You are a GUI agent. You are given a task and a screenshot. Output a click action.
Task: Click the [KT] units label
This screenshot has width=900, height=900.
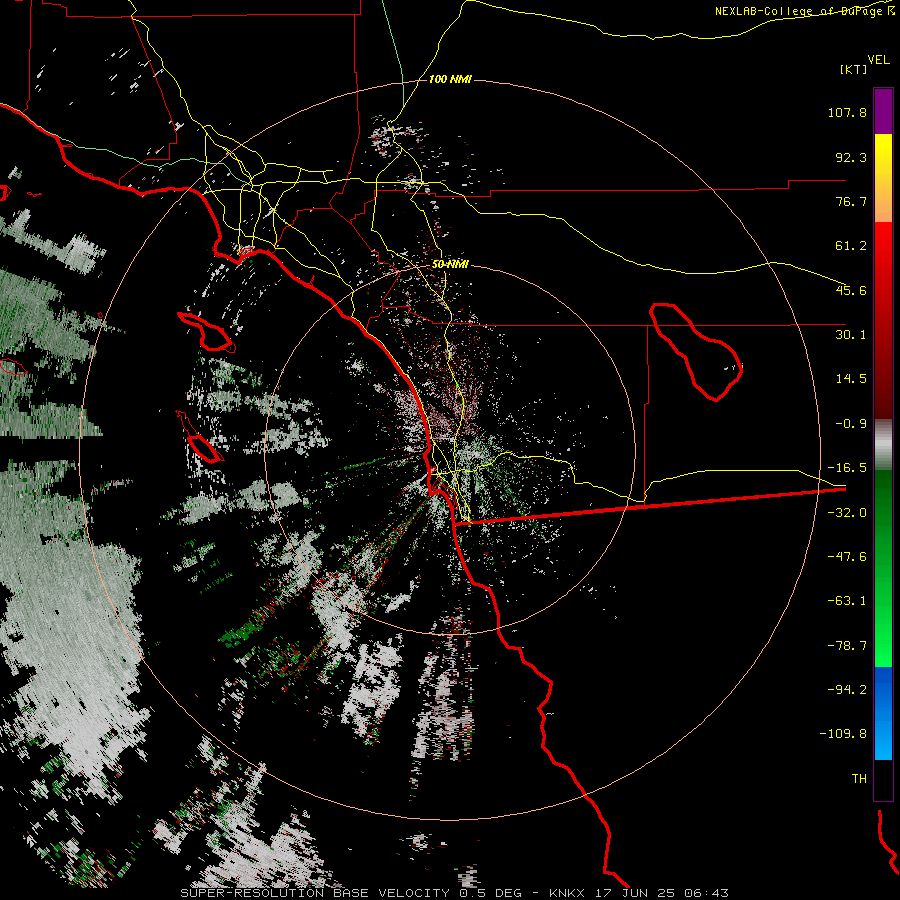click(854, 69)
